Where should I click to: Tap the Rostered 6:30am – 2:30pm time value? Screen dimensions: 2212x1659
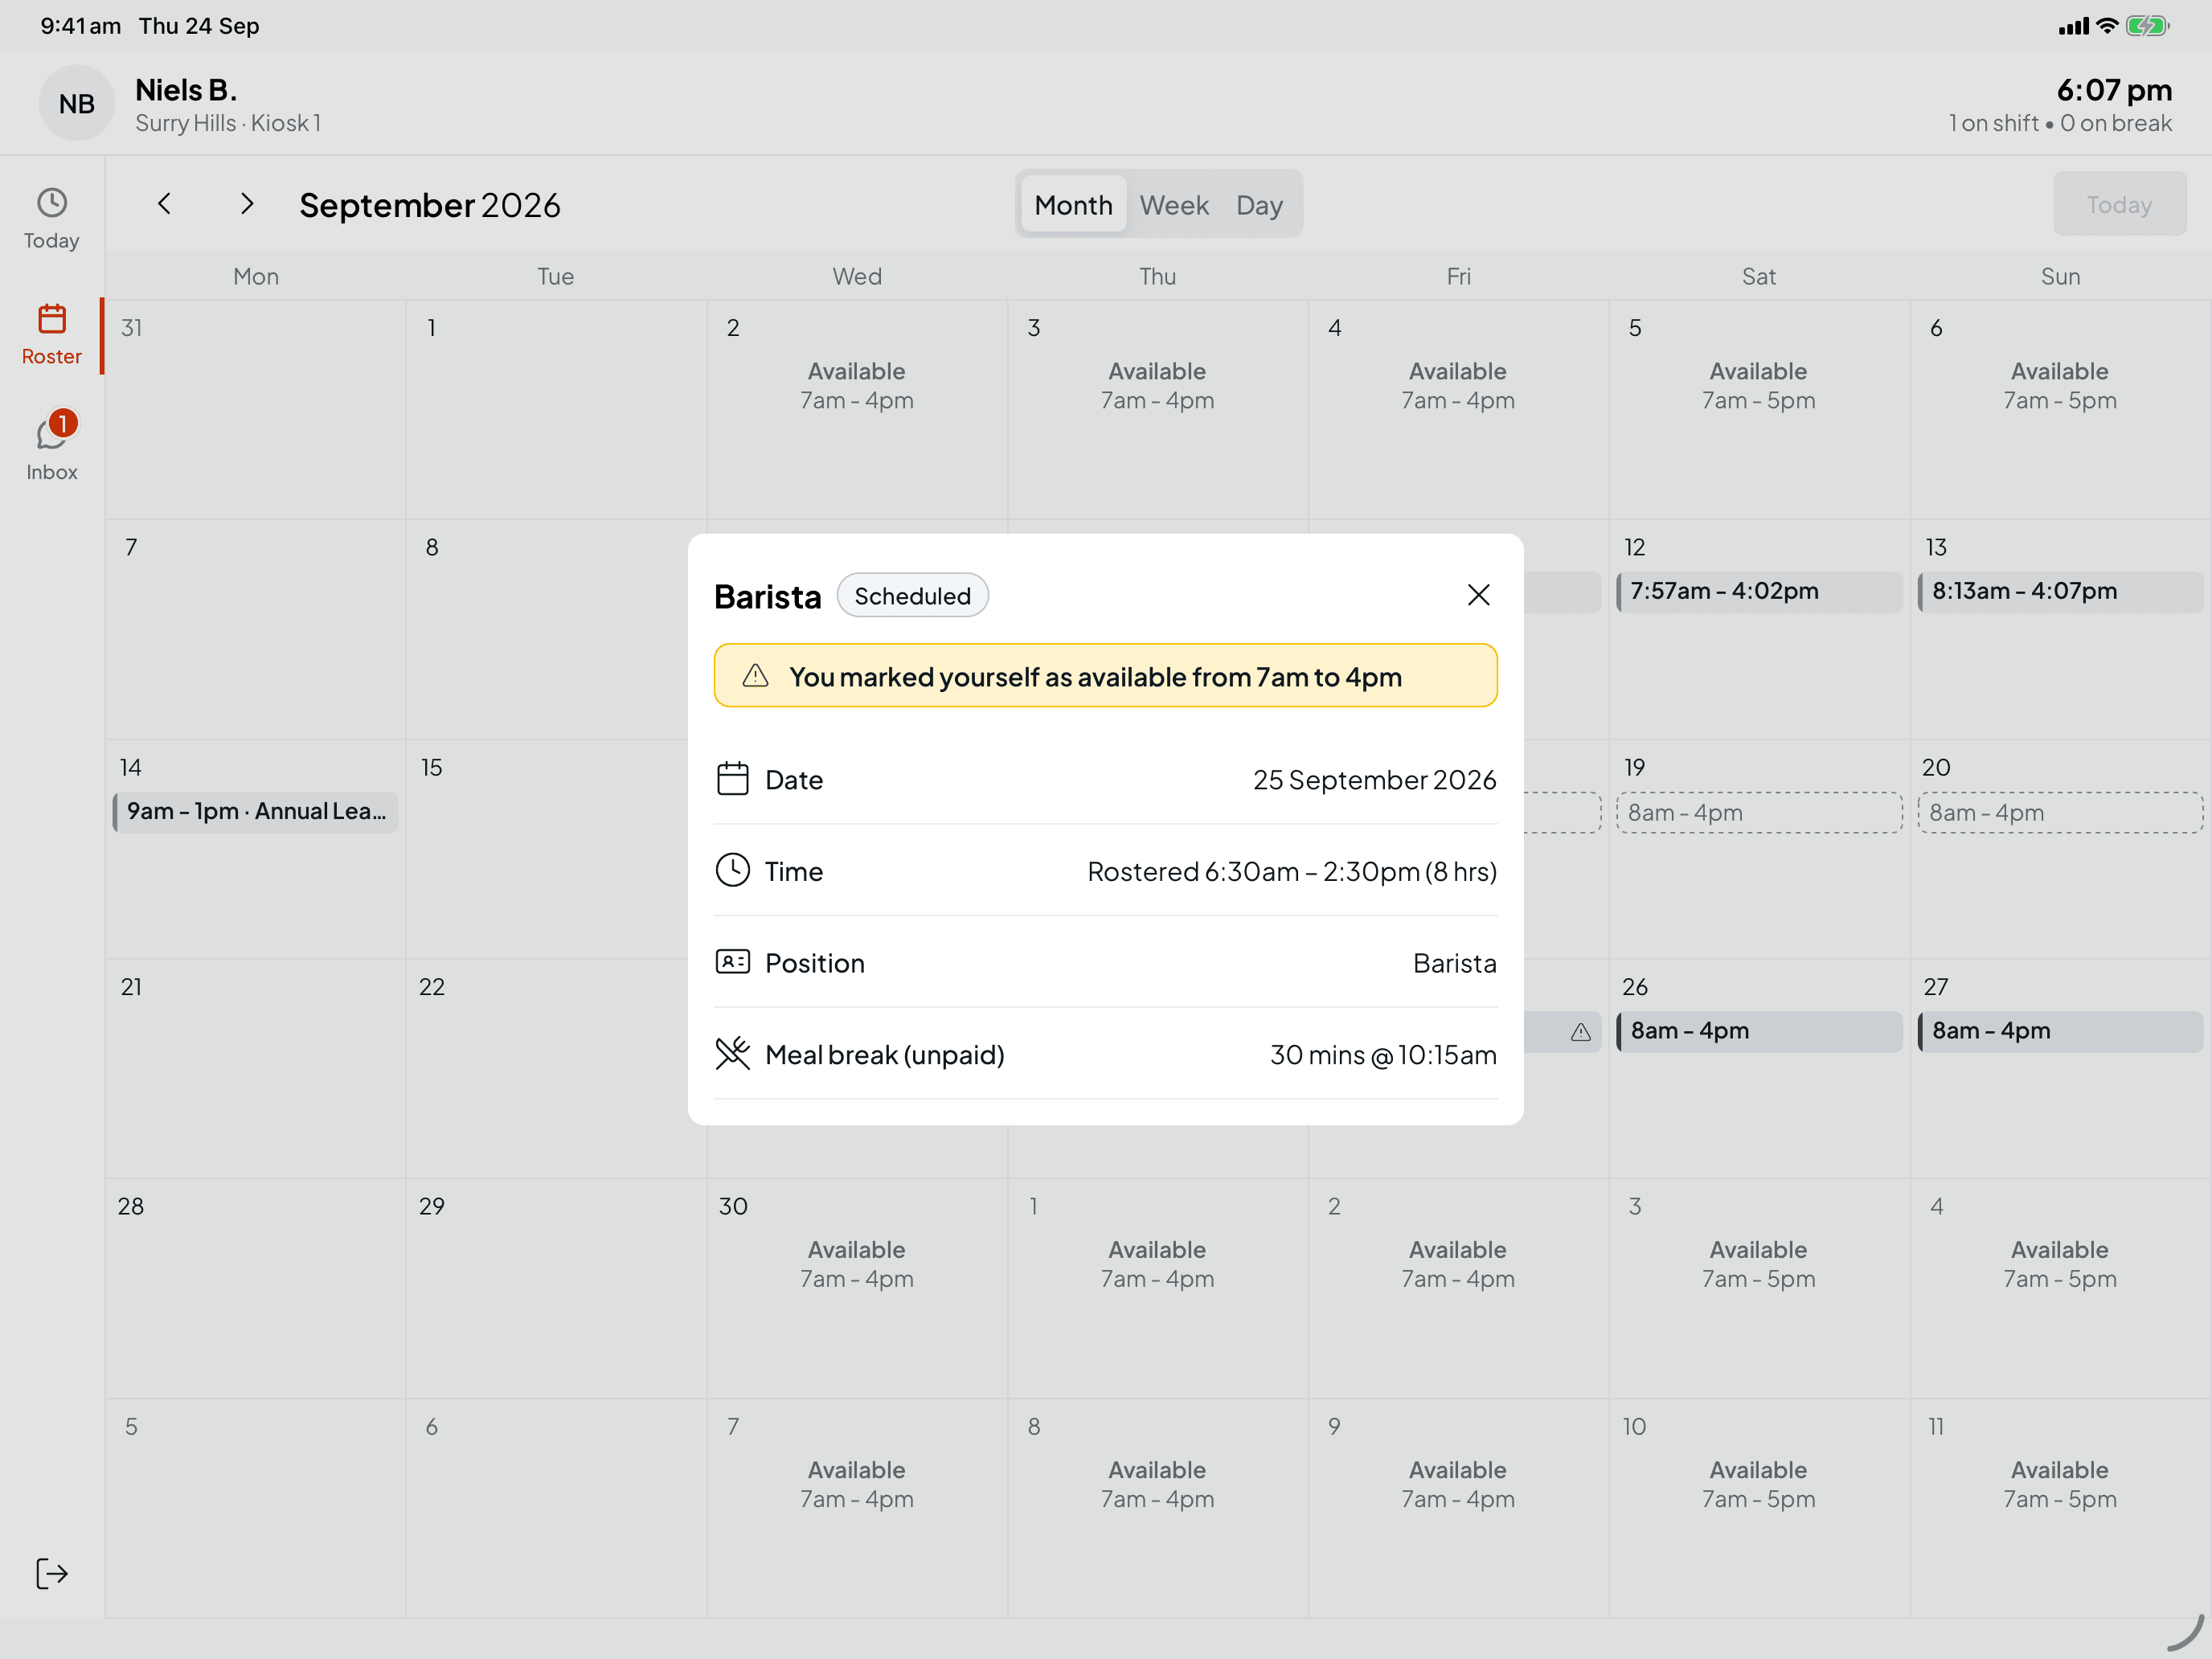[1292, 871]
